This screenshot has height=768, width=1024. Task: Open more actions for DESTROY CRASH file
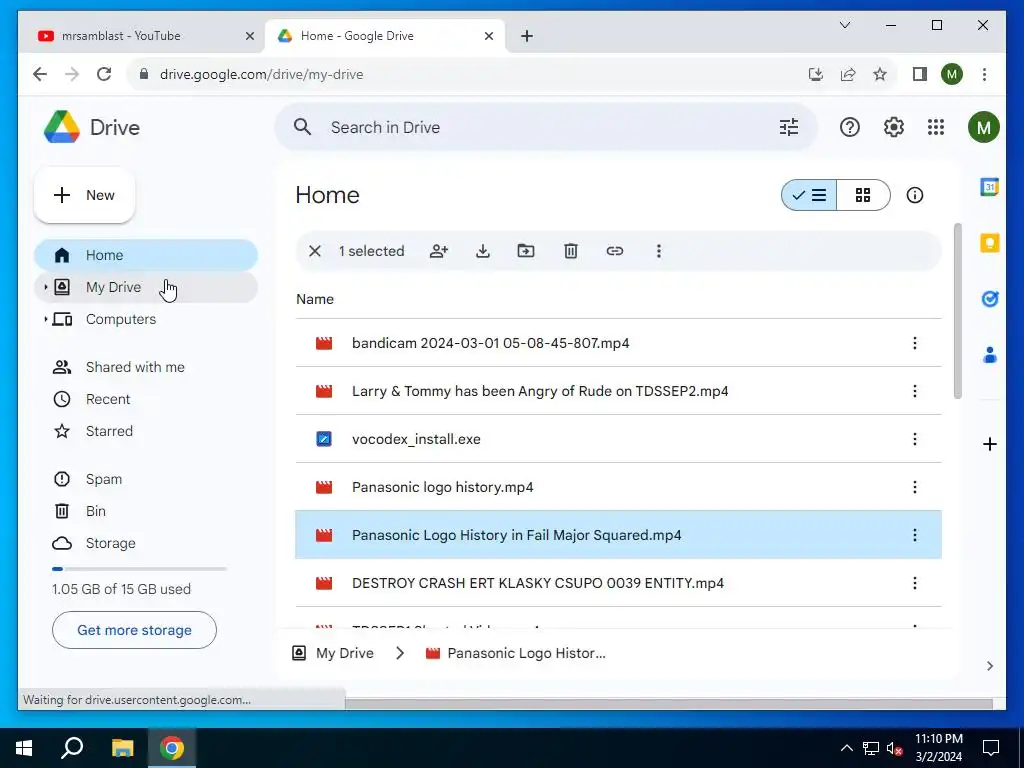(x=914, y=583)
